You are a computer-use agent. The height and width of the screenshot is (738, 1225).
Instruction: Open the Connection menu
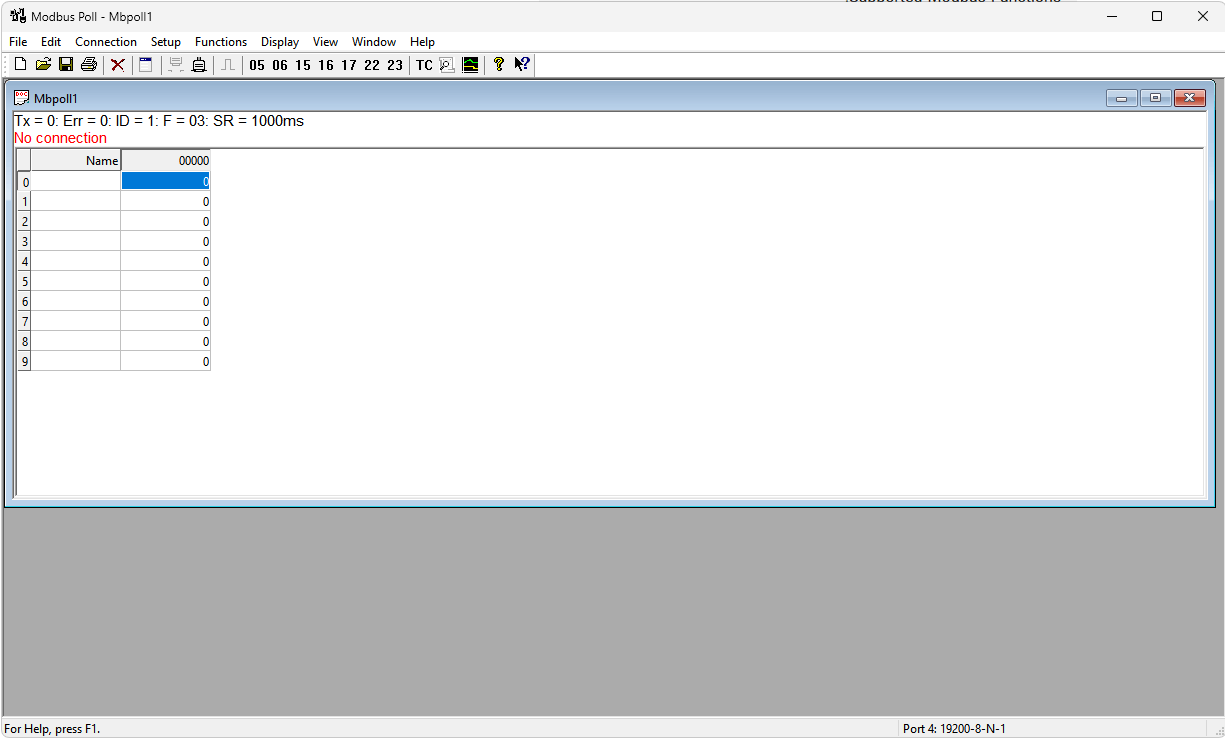[x=106, y=42]
